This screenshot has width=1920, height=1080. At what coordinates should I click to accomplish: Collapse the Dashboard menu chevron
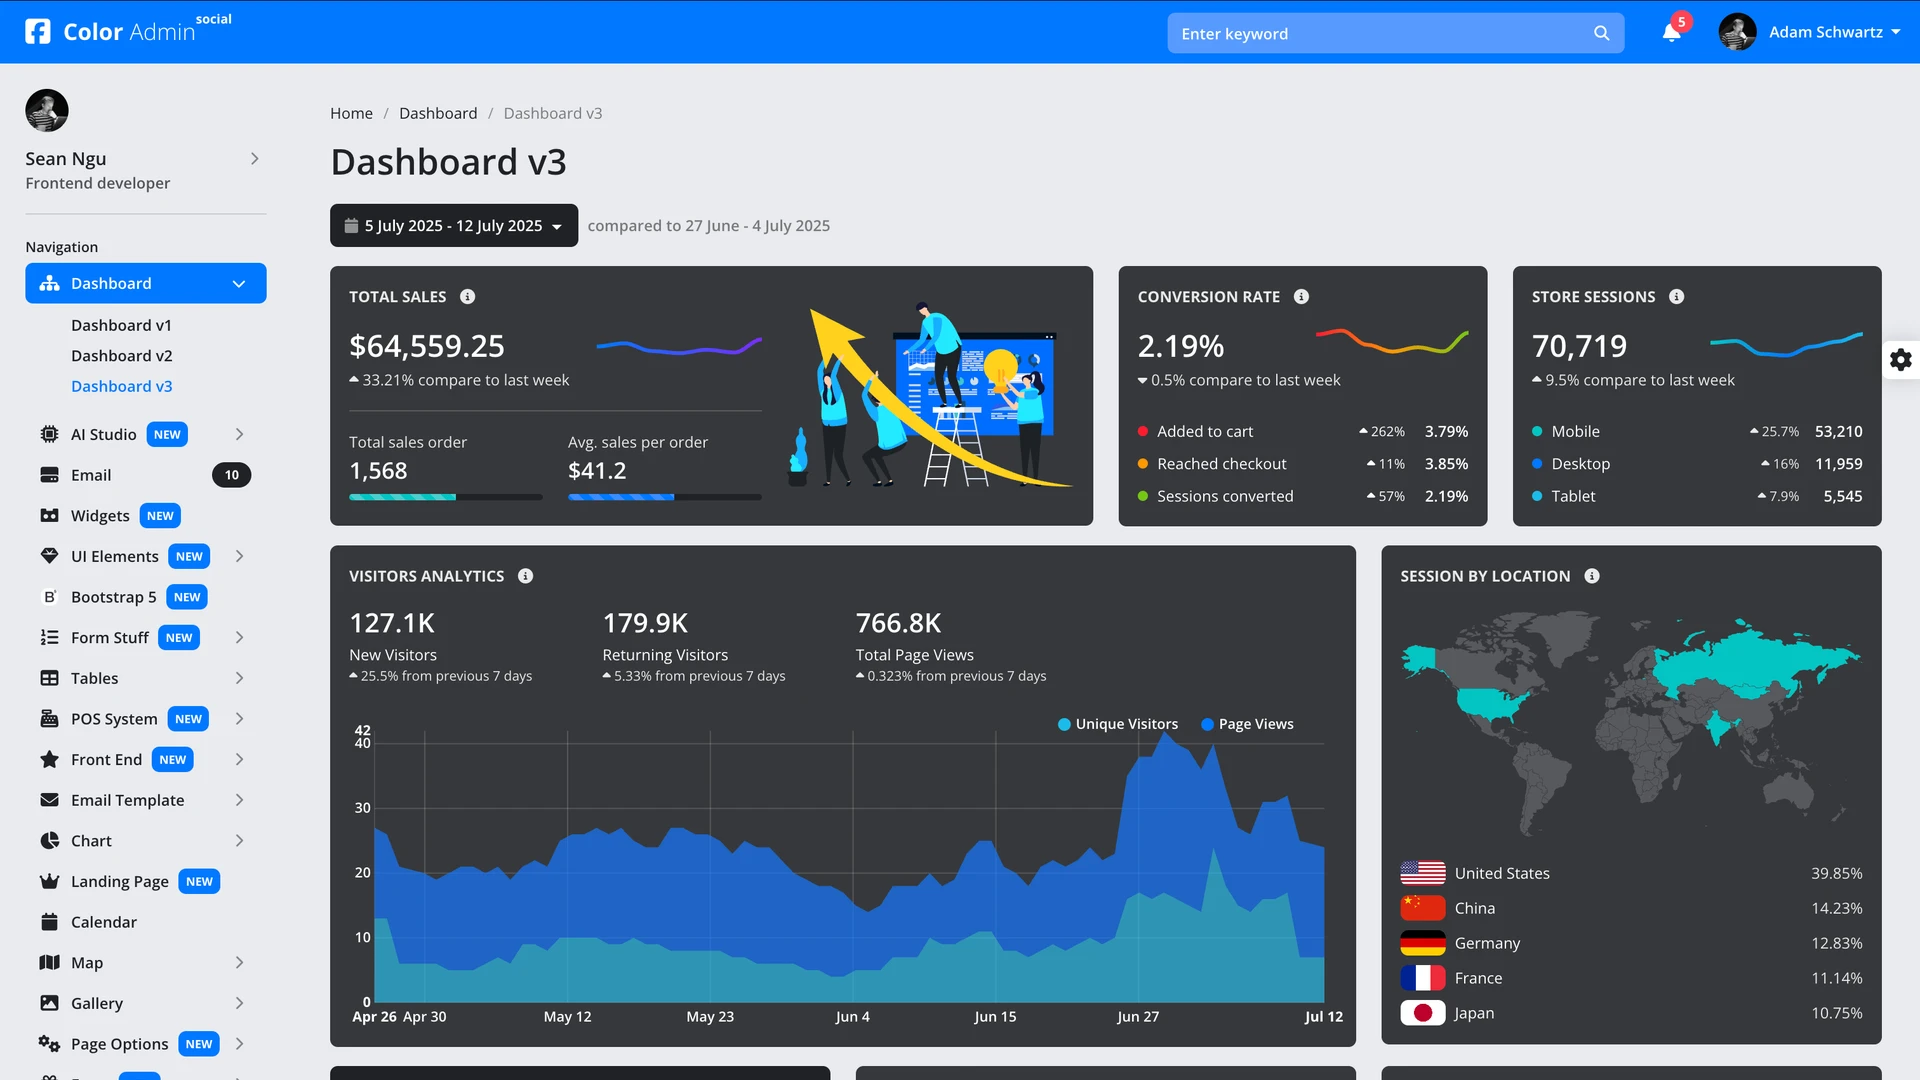(239, 284)
